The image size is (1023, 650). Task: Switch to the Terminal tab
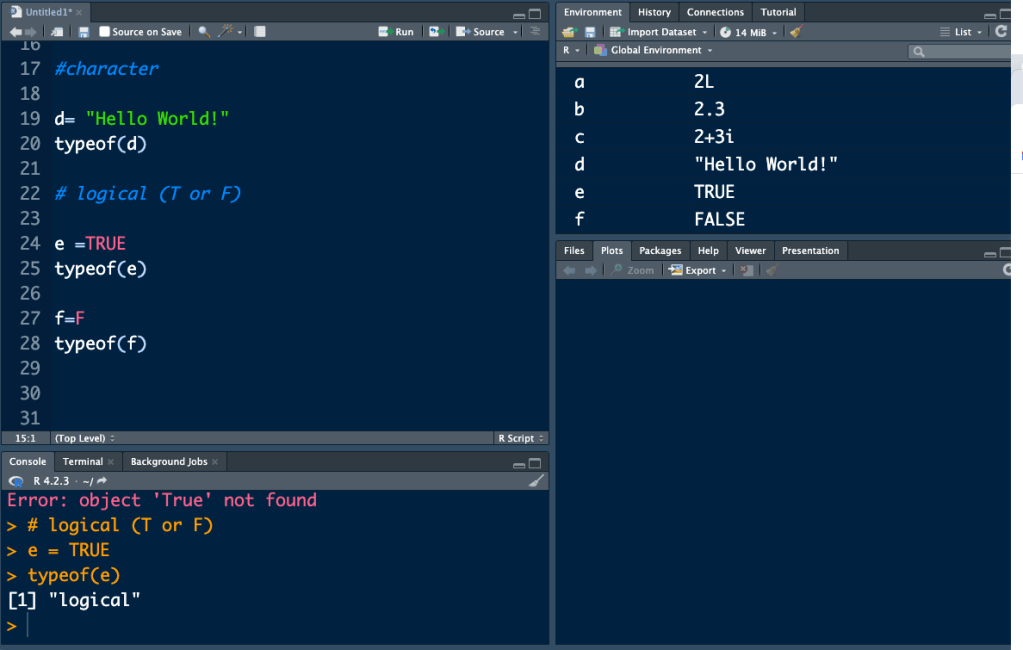82,461
